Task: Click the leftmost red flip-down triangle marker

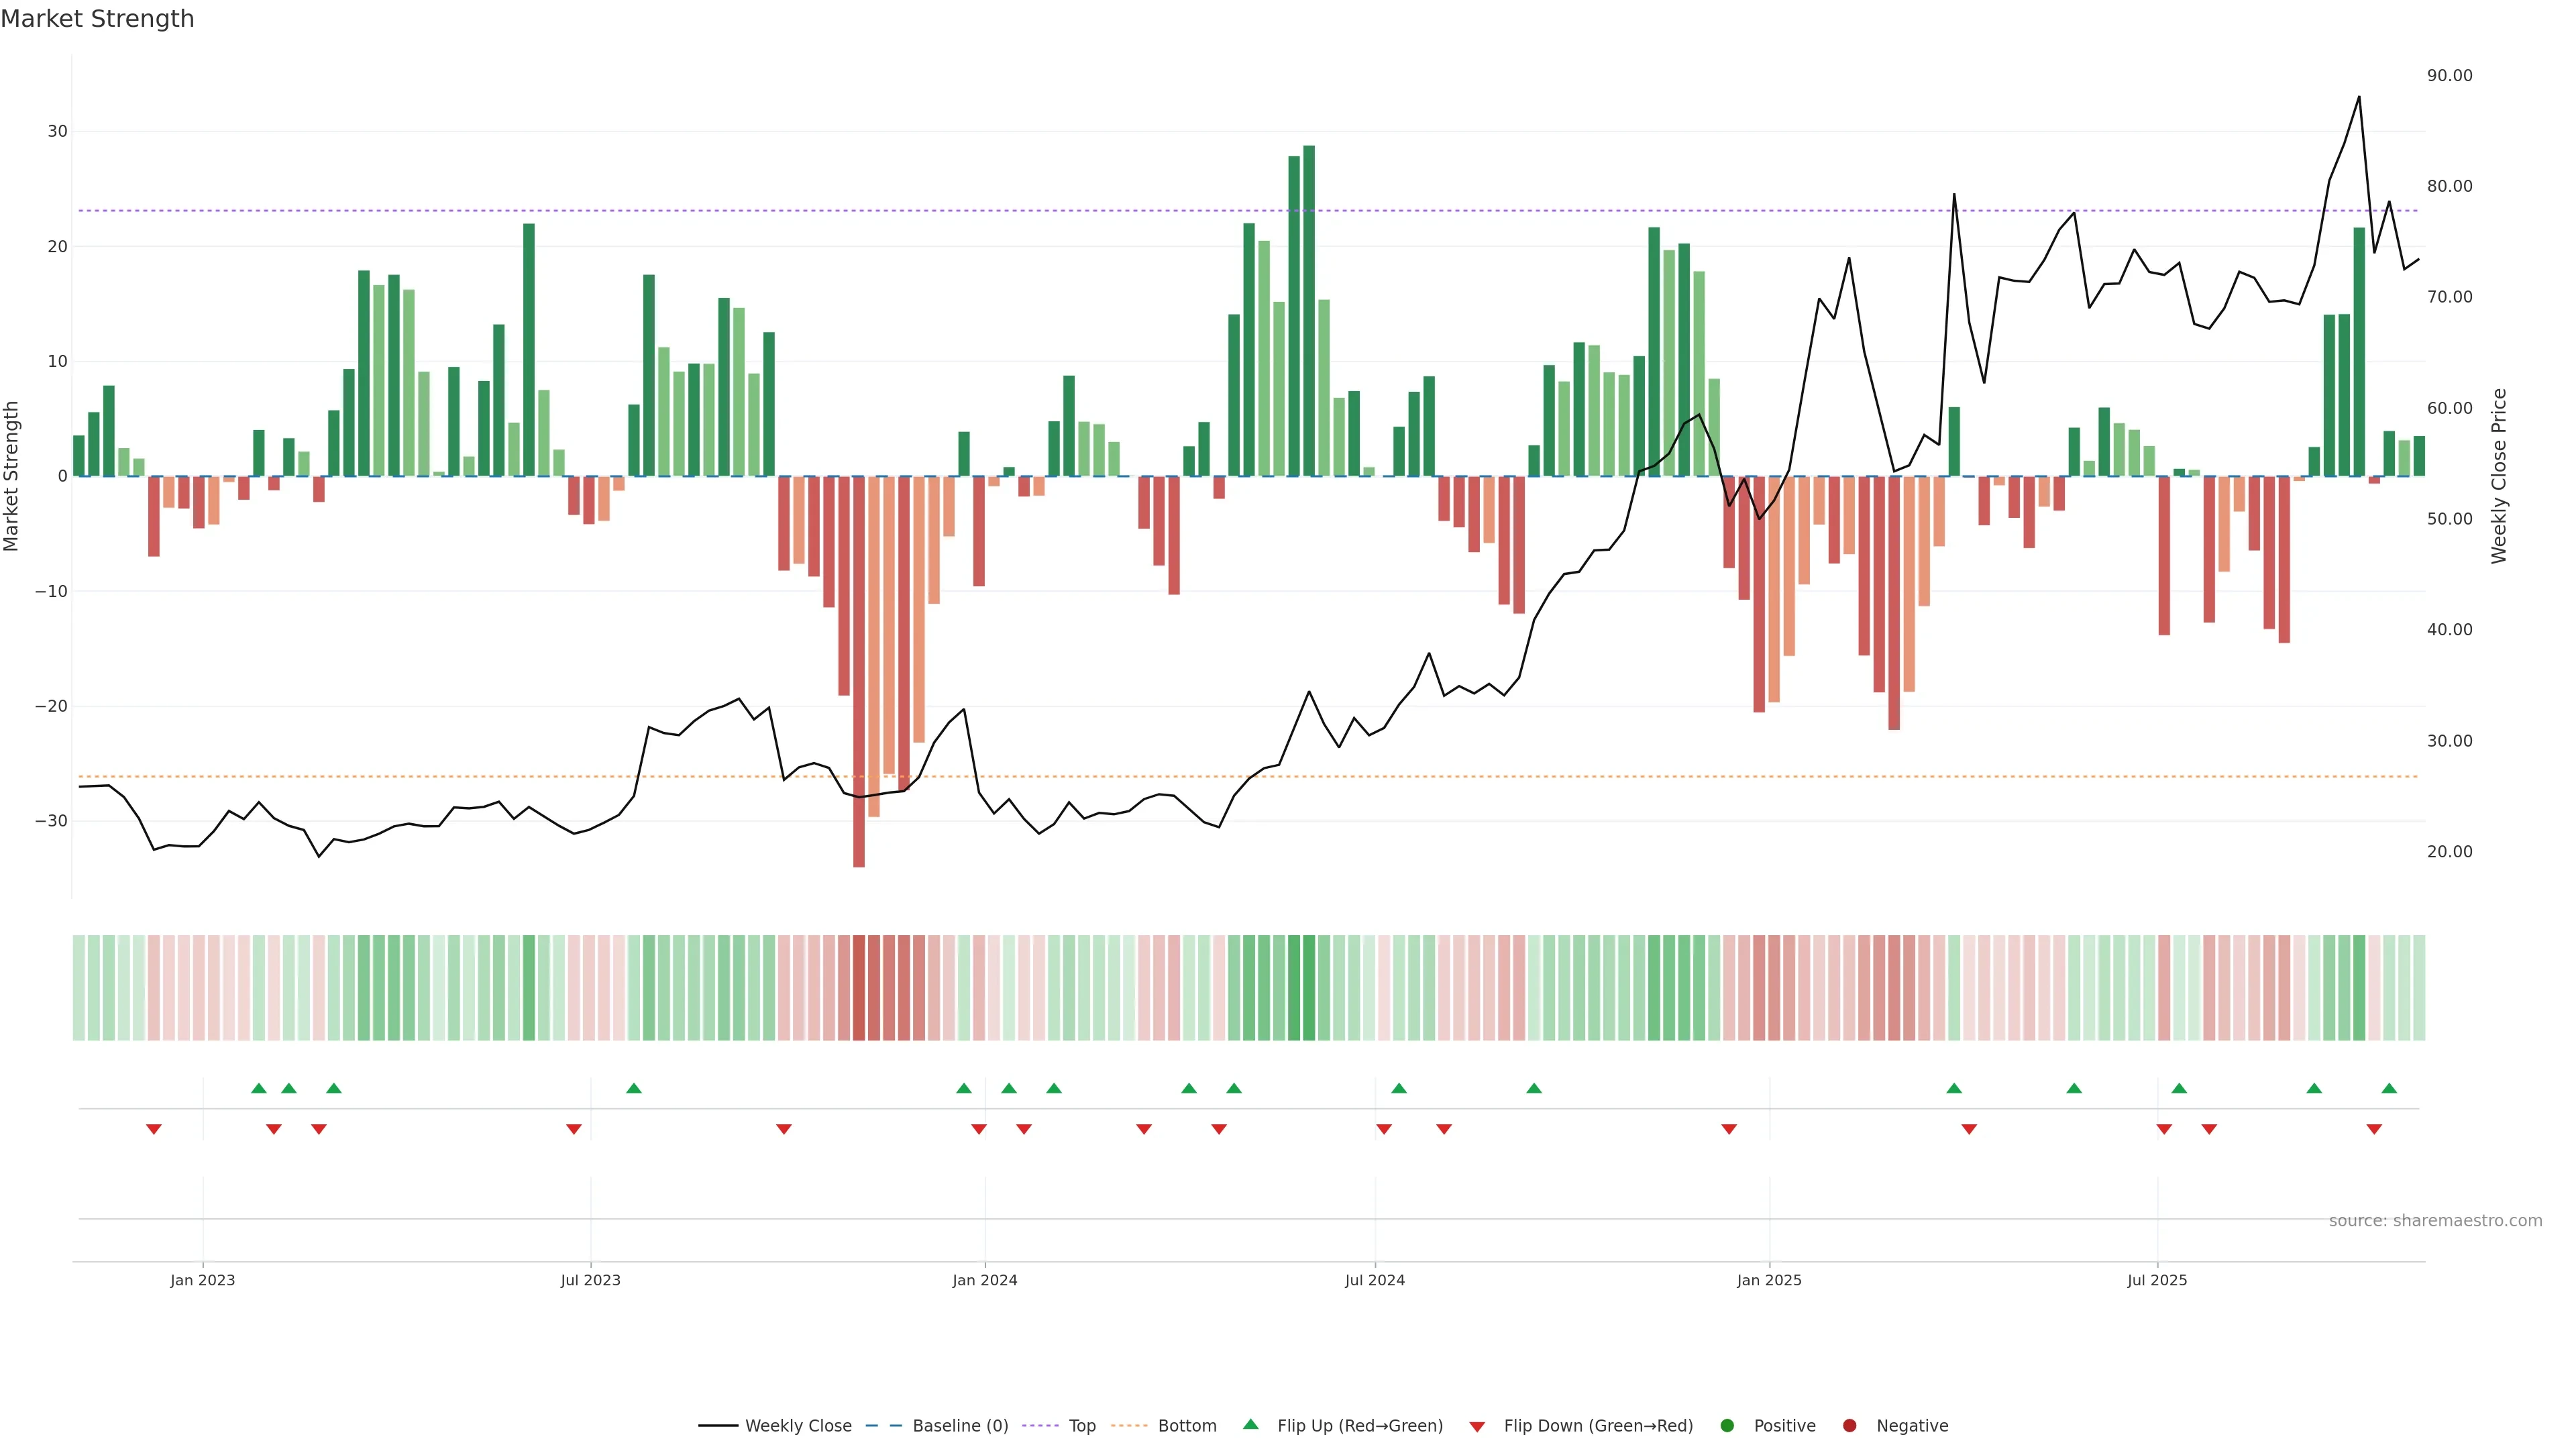Action: tap(154, 1129)
